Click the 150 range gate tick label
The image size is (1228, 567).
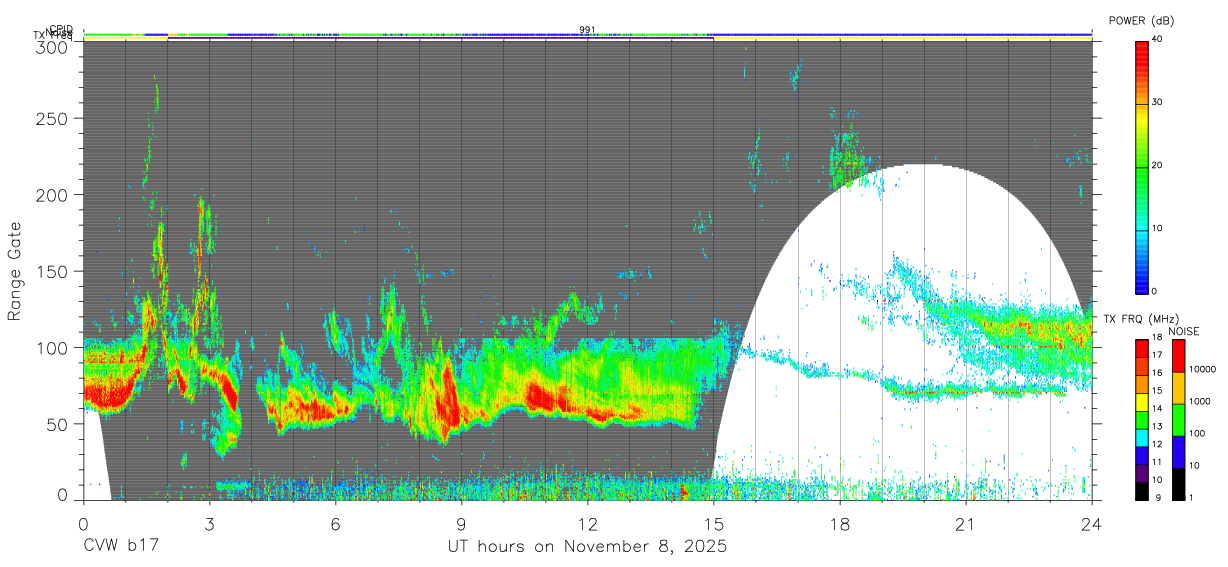coord(52,271)
